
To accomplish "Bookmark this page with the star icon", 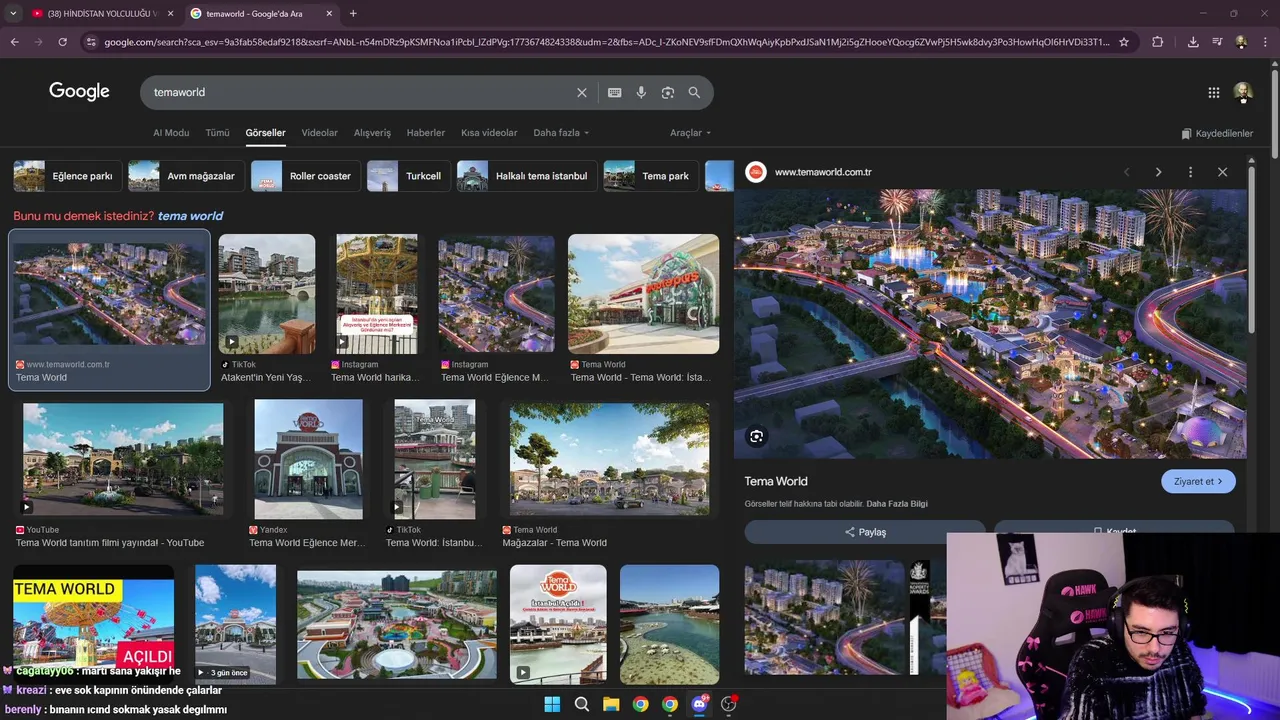I will tap(1124, 42).
